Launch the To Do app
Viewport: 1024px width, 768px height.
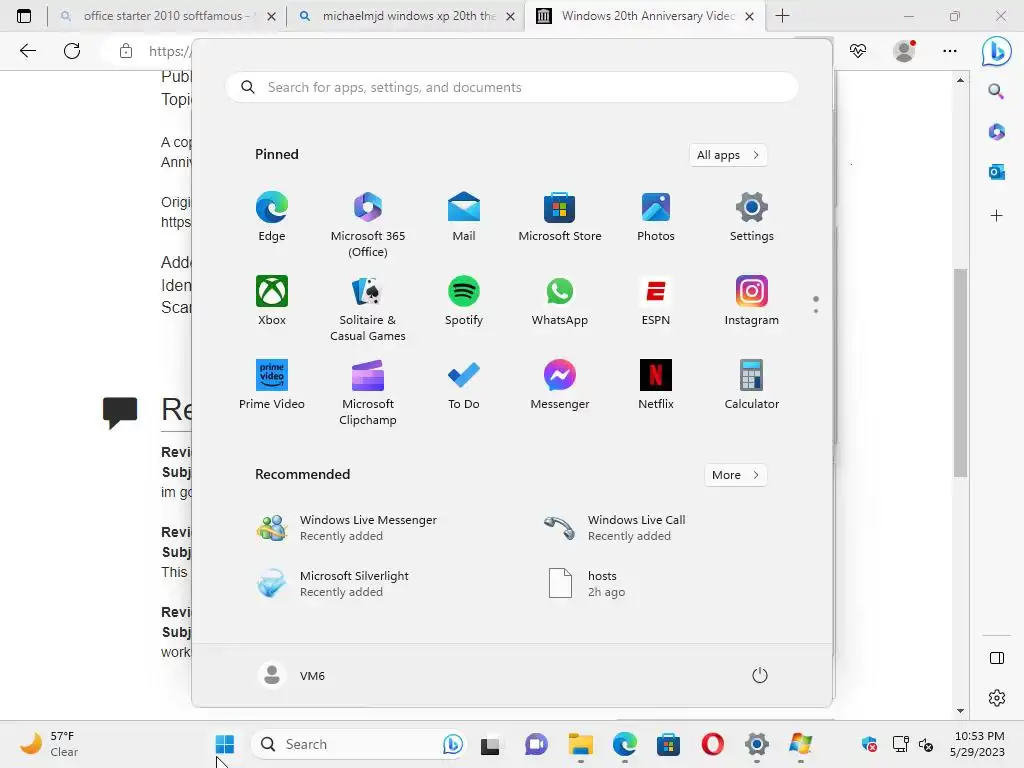[x=464, y=385]
